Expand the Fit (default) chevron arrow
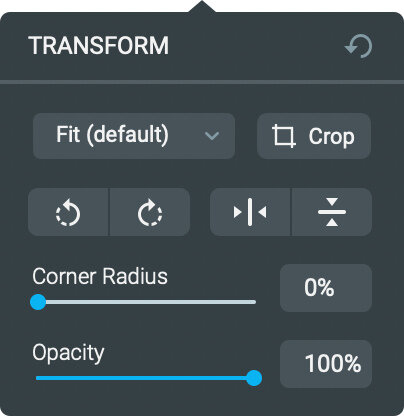This screenshot has width=404, height=416. click(212, 136)
